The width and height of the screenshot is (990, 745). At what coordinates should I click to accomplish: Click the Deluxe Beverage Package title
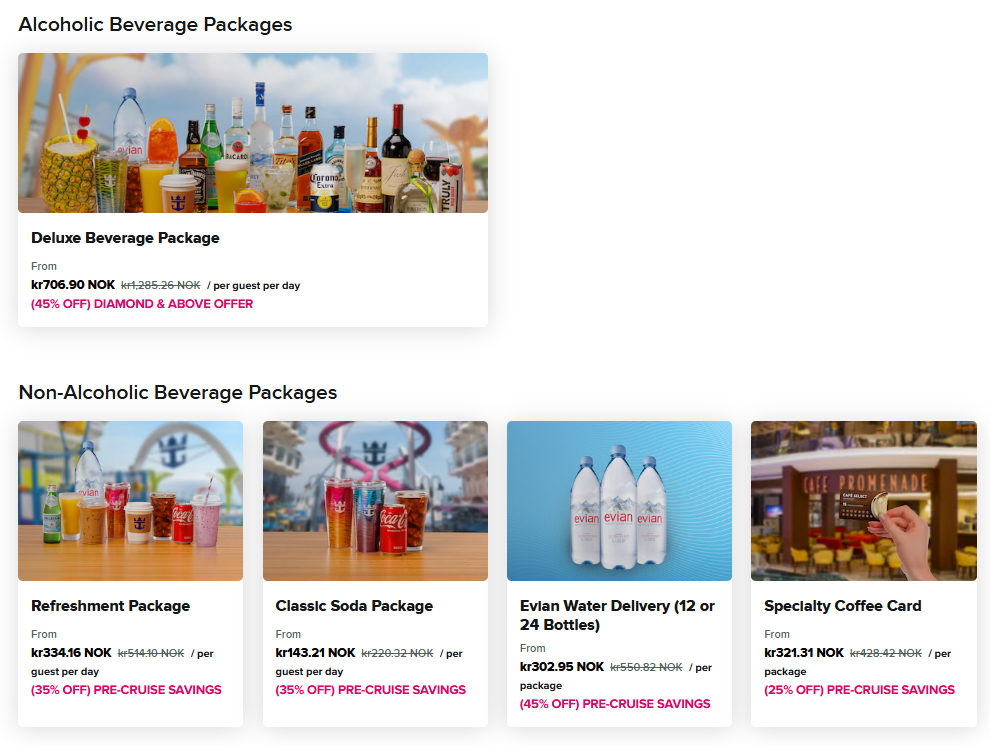point(125,238)
